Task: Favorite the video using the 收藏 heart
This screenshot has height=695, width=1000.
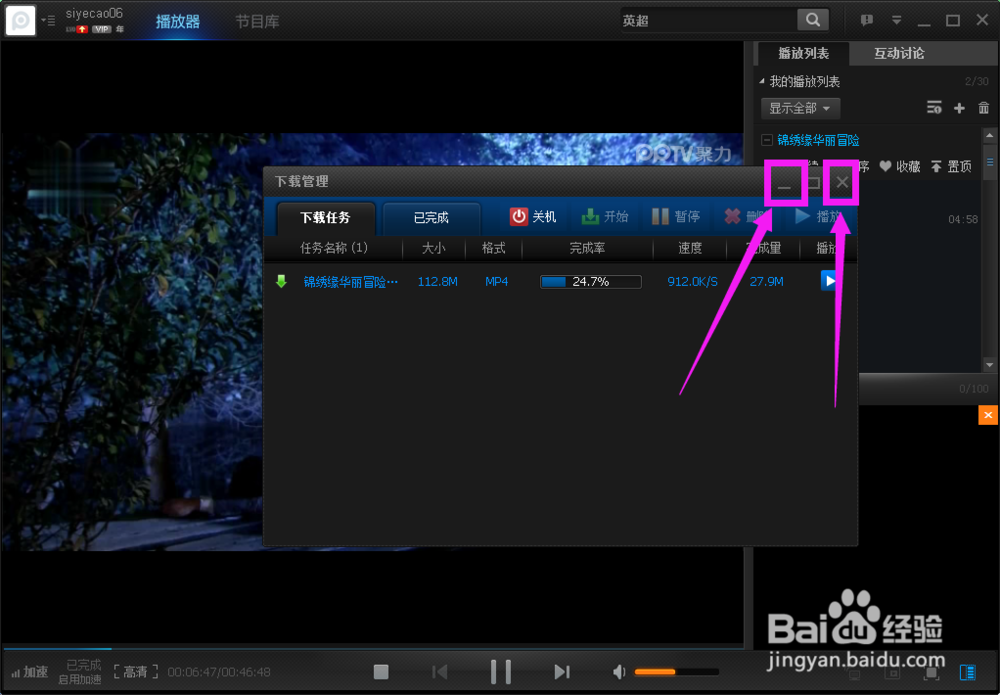Action: pyautogui.click(x=899, y=167)
